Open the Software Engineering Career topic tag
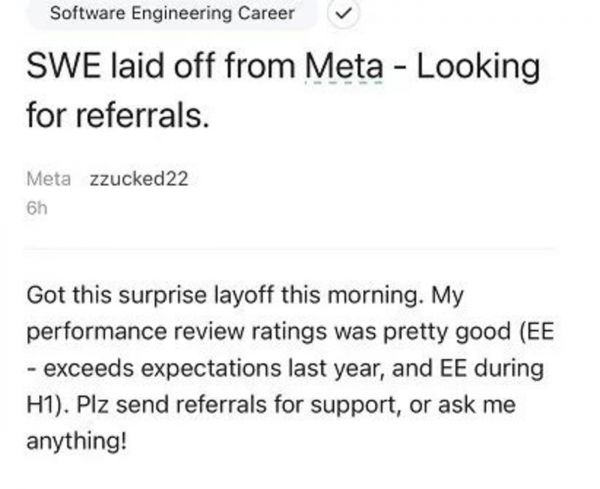 pyautogui.click(x=172, y=13)
